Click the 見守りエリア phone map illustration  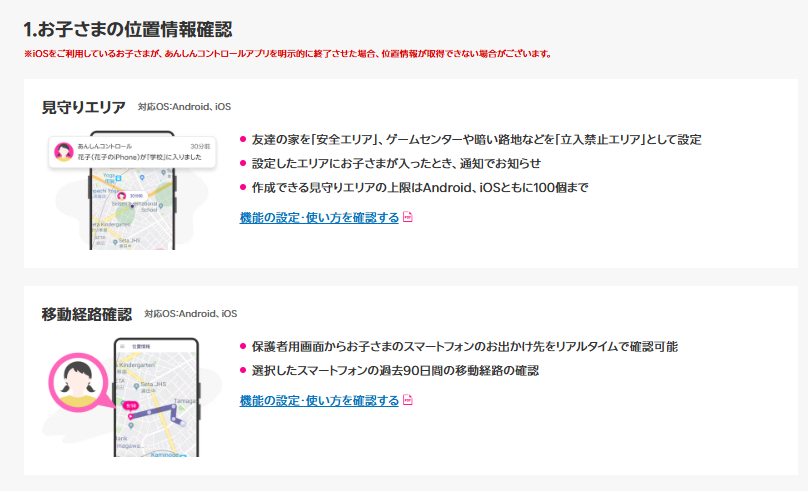pos(132,191)
